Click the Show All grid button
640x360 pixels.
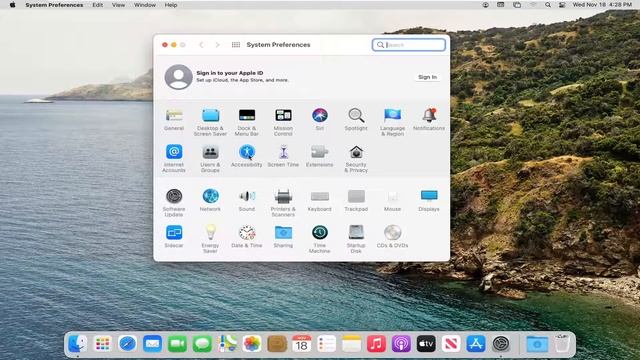[236, 45]
